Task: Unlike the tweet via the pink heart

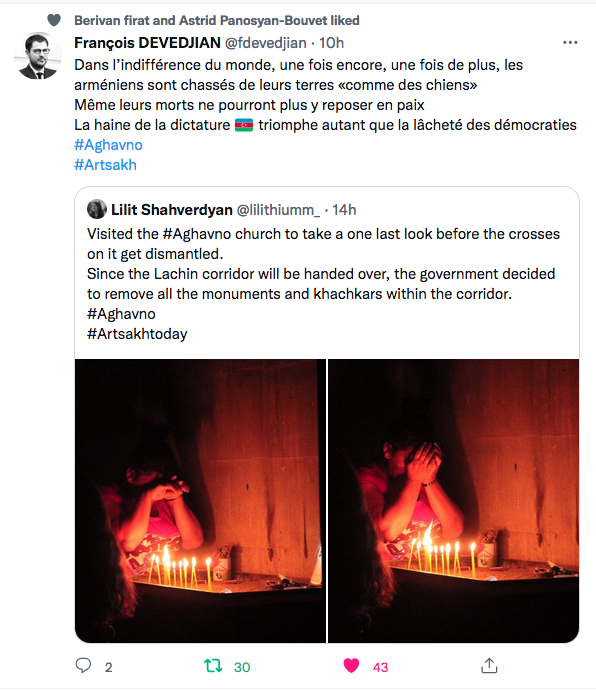Action: [351, 666]
